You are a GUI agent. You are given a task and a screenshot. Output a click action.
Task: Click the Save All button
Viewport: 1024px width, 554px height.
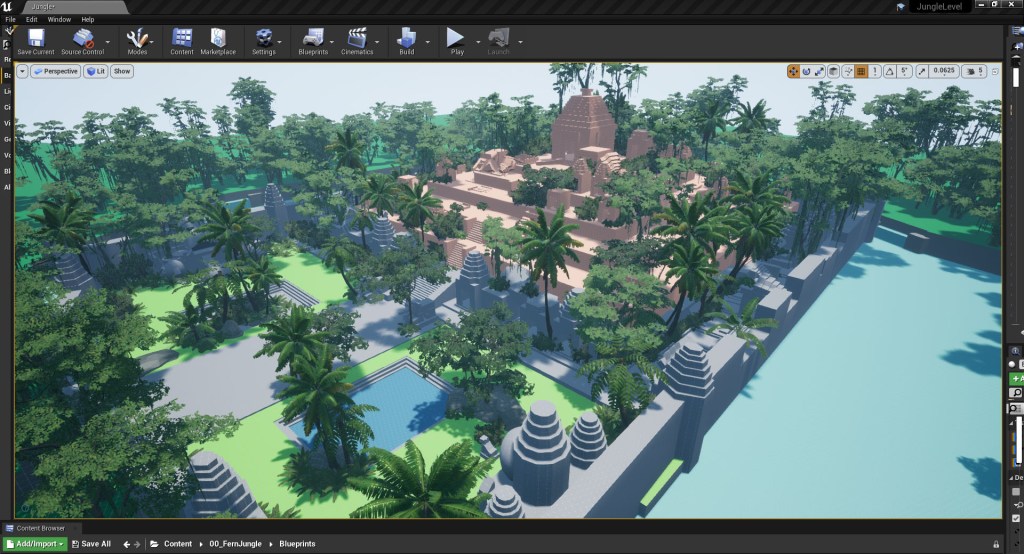point(91,544)
